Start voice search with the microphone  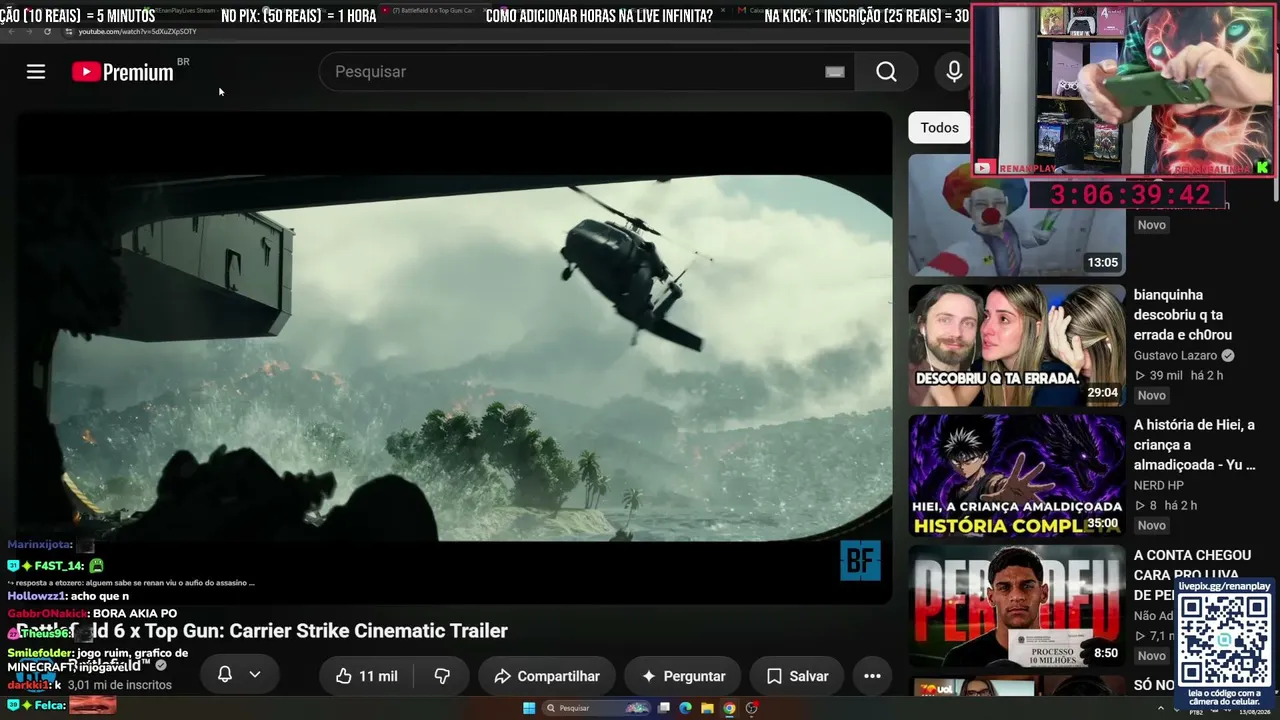coord(954,72)
